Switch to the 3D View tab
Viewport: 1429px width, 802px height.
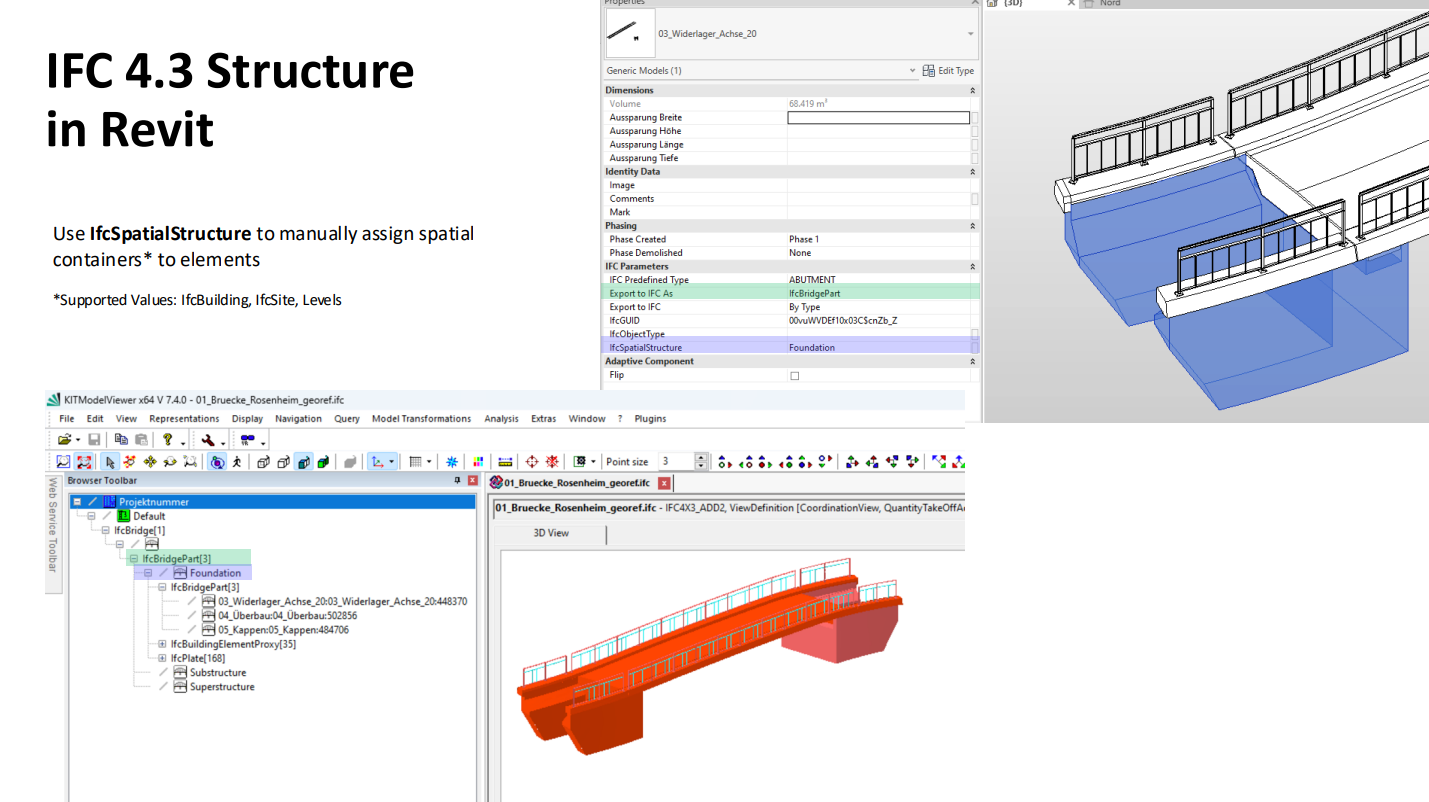click(x=551, y=534)
